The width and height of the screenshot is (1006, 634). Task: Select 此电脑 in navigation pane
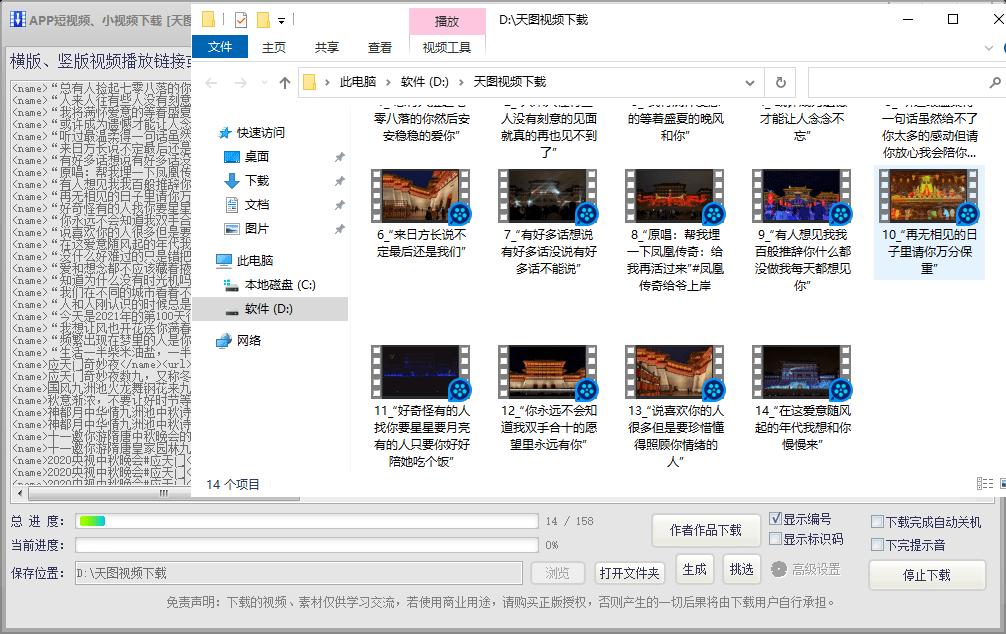255,261
